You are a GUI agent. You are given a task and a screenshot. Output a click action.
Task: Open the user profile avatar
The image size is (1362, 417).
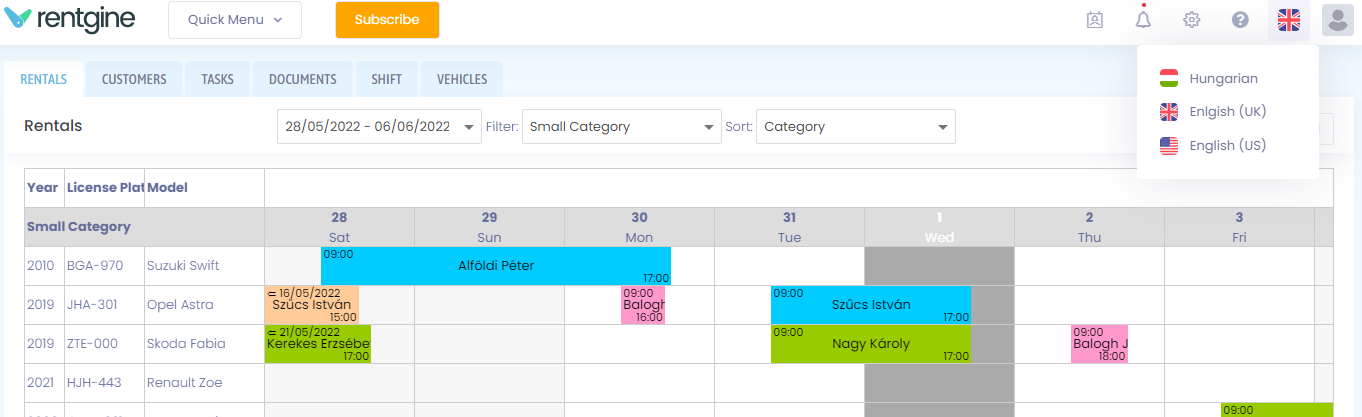point(1338,20)
